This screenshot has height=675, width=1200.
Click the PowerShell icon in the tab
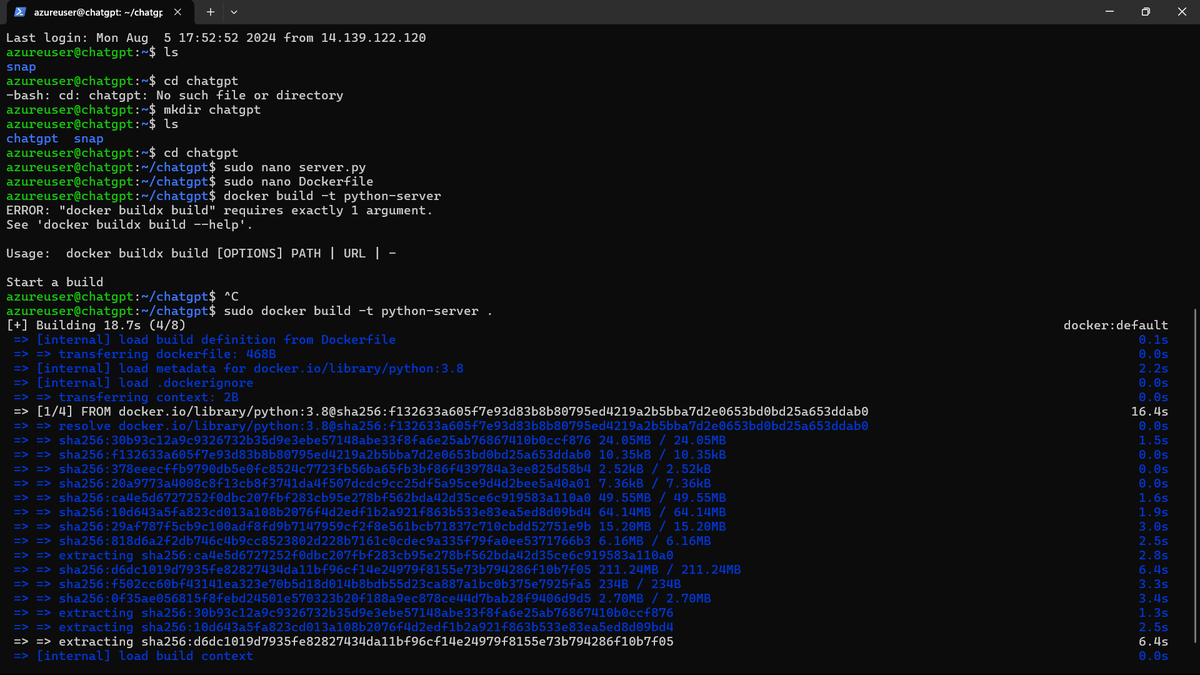click(20, 12)
